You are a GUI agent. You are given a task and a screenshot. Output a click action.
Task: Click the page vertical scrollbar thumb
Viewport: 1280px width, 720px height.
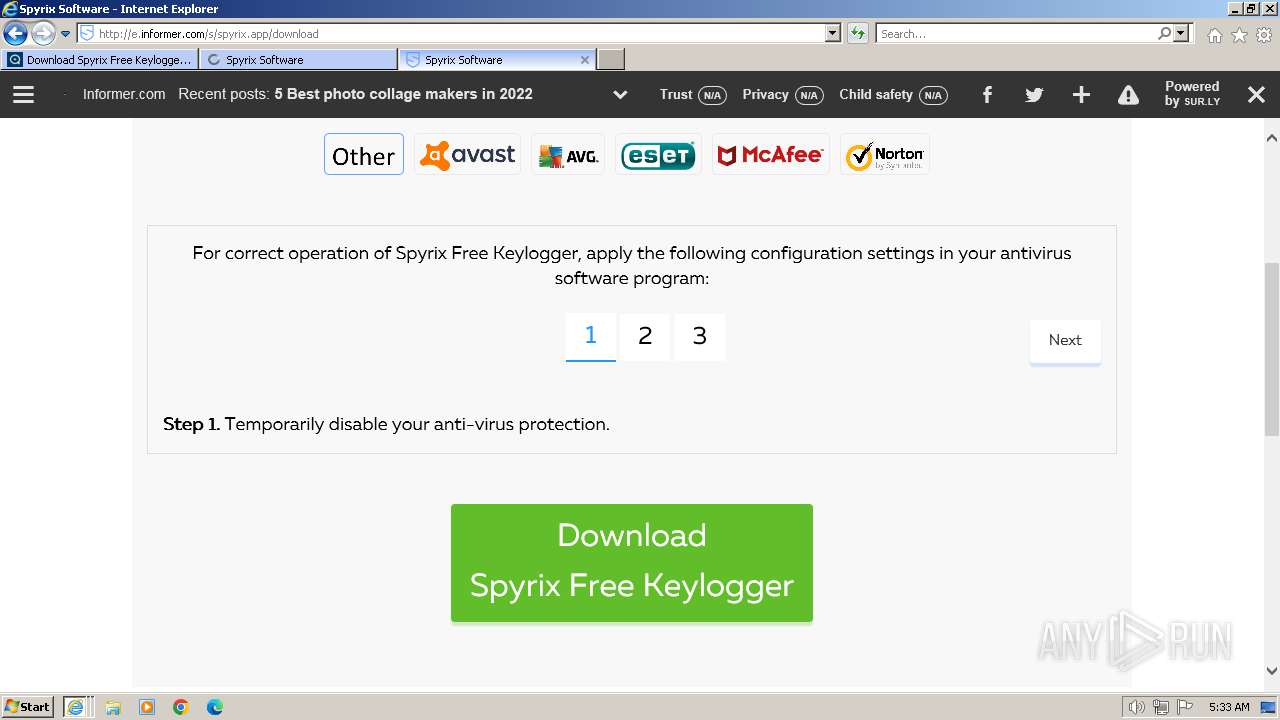pos(1272,349)
